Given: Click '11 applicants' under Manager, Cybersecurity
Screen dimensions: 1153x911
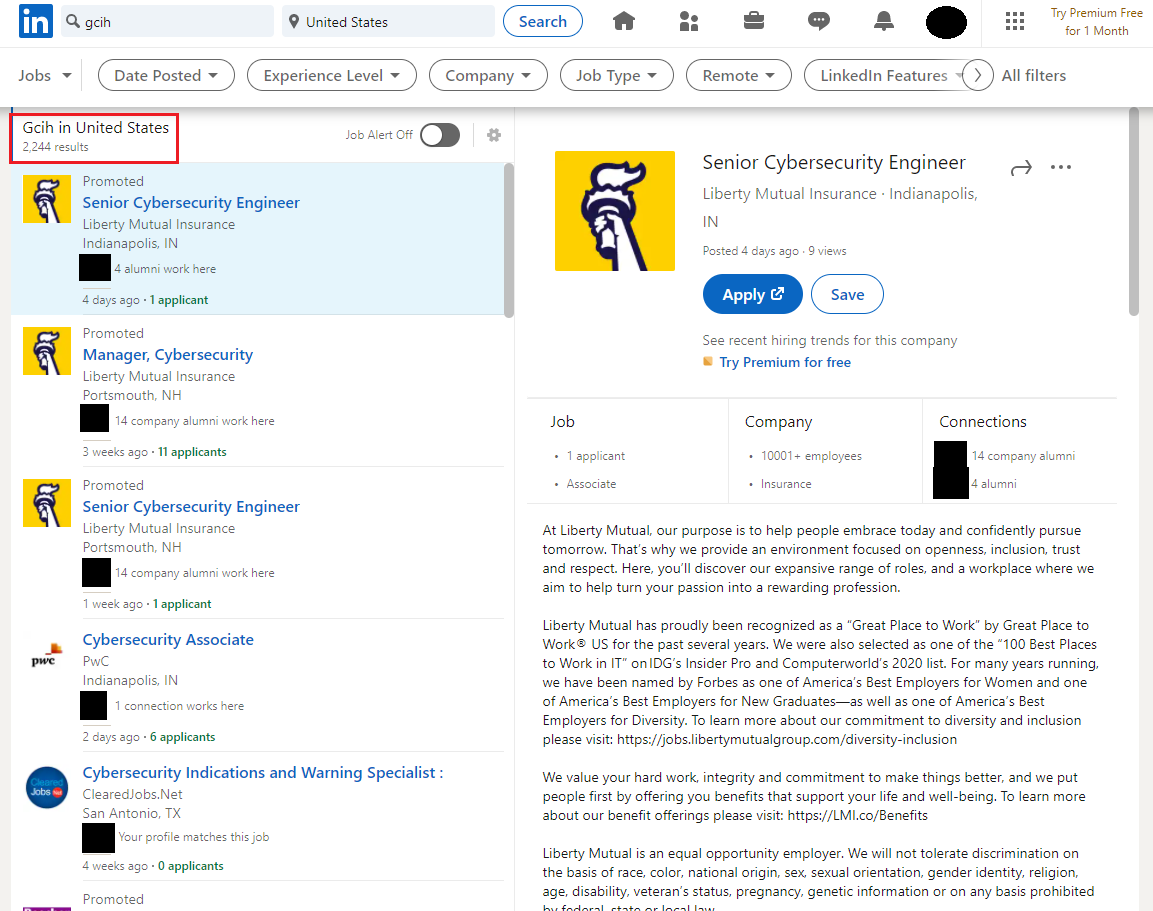Looking at the screenshot, I should (x=192, y=451).
